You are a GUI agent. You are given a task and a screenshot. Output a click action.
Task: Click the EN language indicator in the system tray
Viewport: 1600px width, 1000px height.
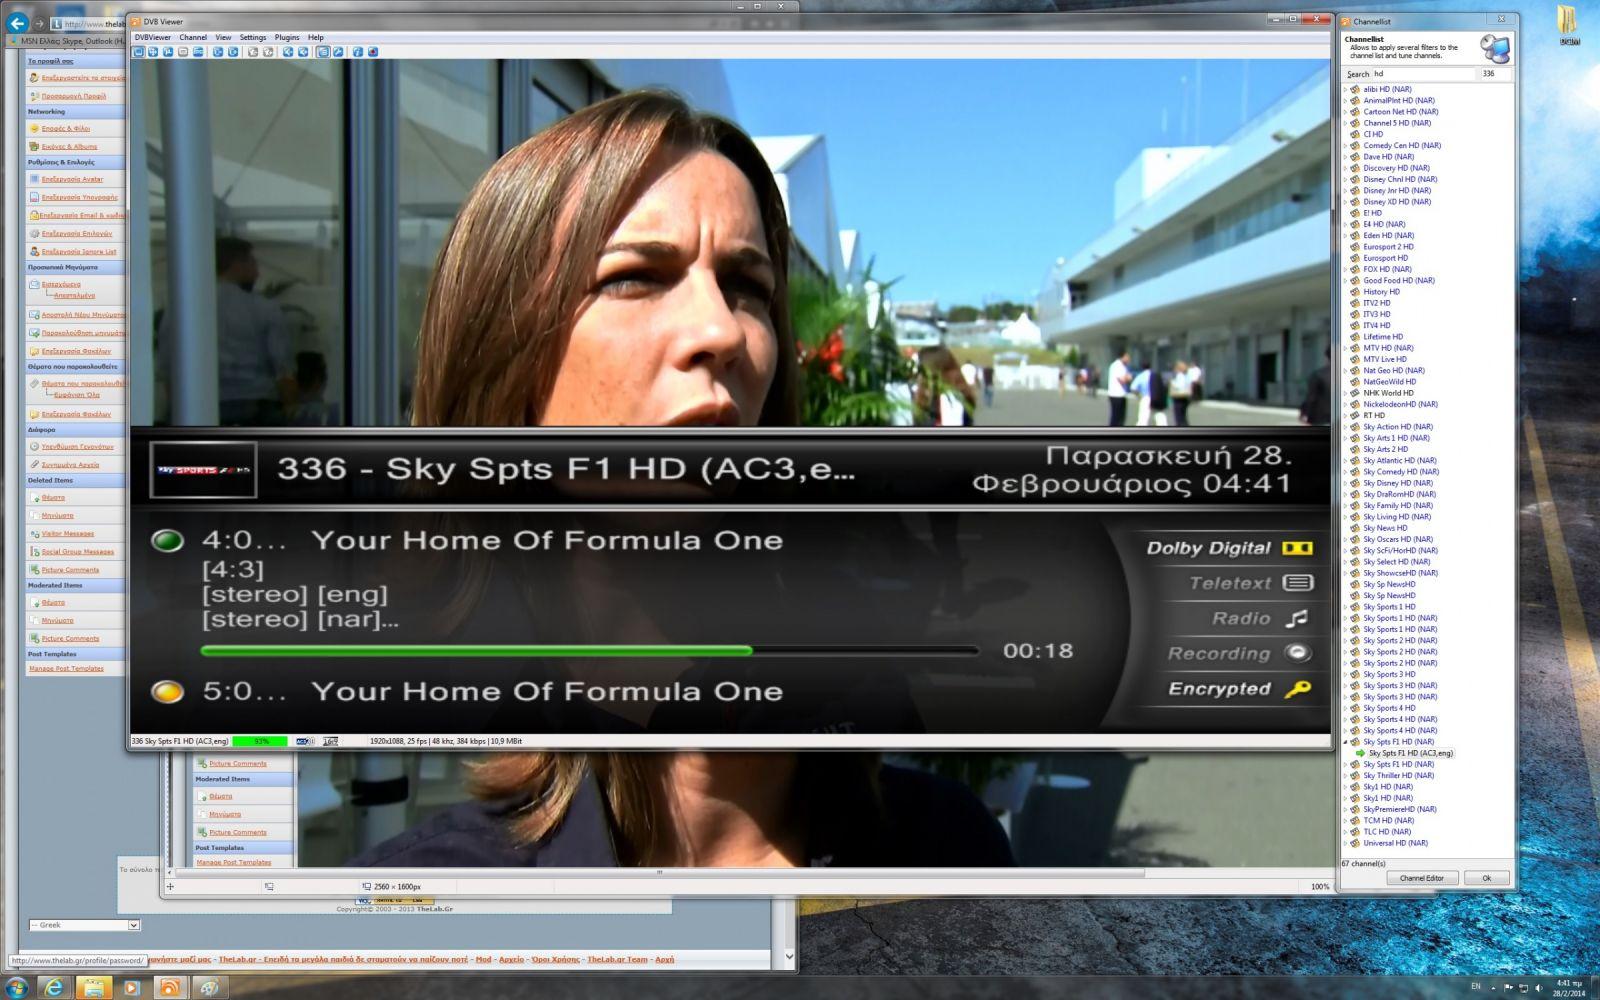(x=1475, y=986)
